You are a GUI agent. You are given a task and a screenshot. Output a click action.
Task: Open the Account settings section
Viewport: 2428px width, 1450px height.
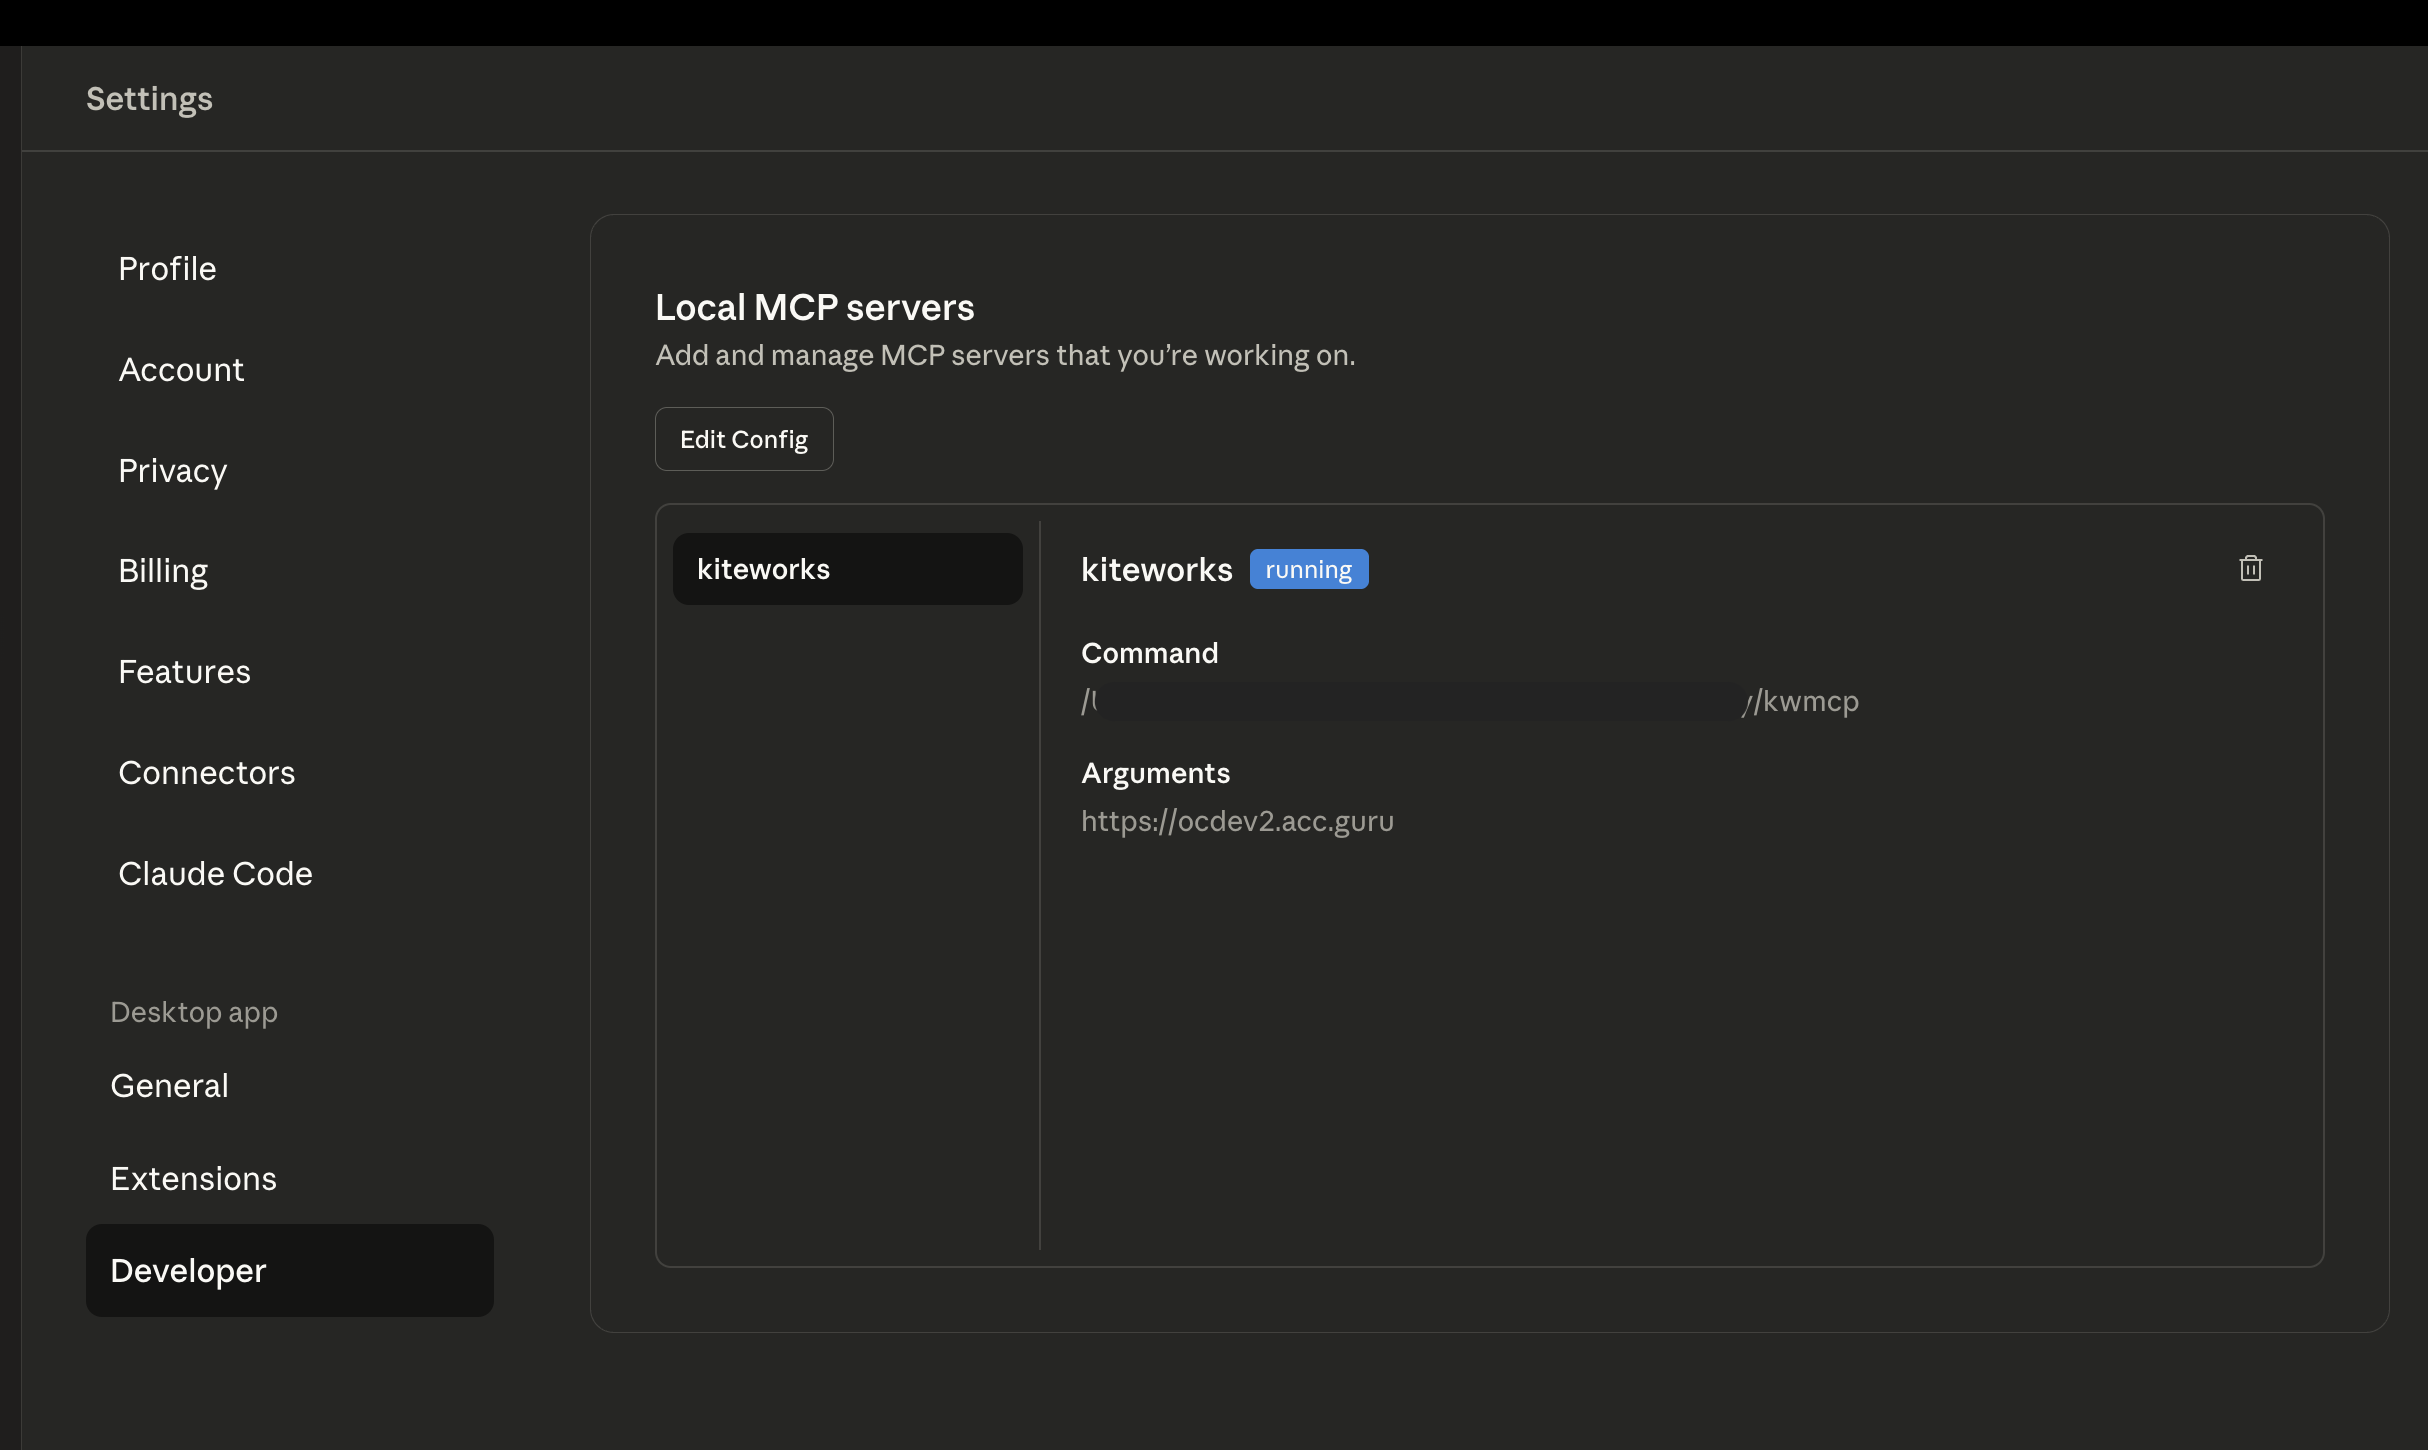click(x=181, y=369)
